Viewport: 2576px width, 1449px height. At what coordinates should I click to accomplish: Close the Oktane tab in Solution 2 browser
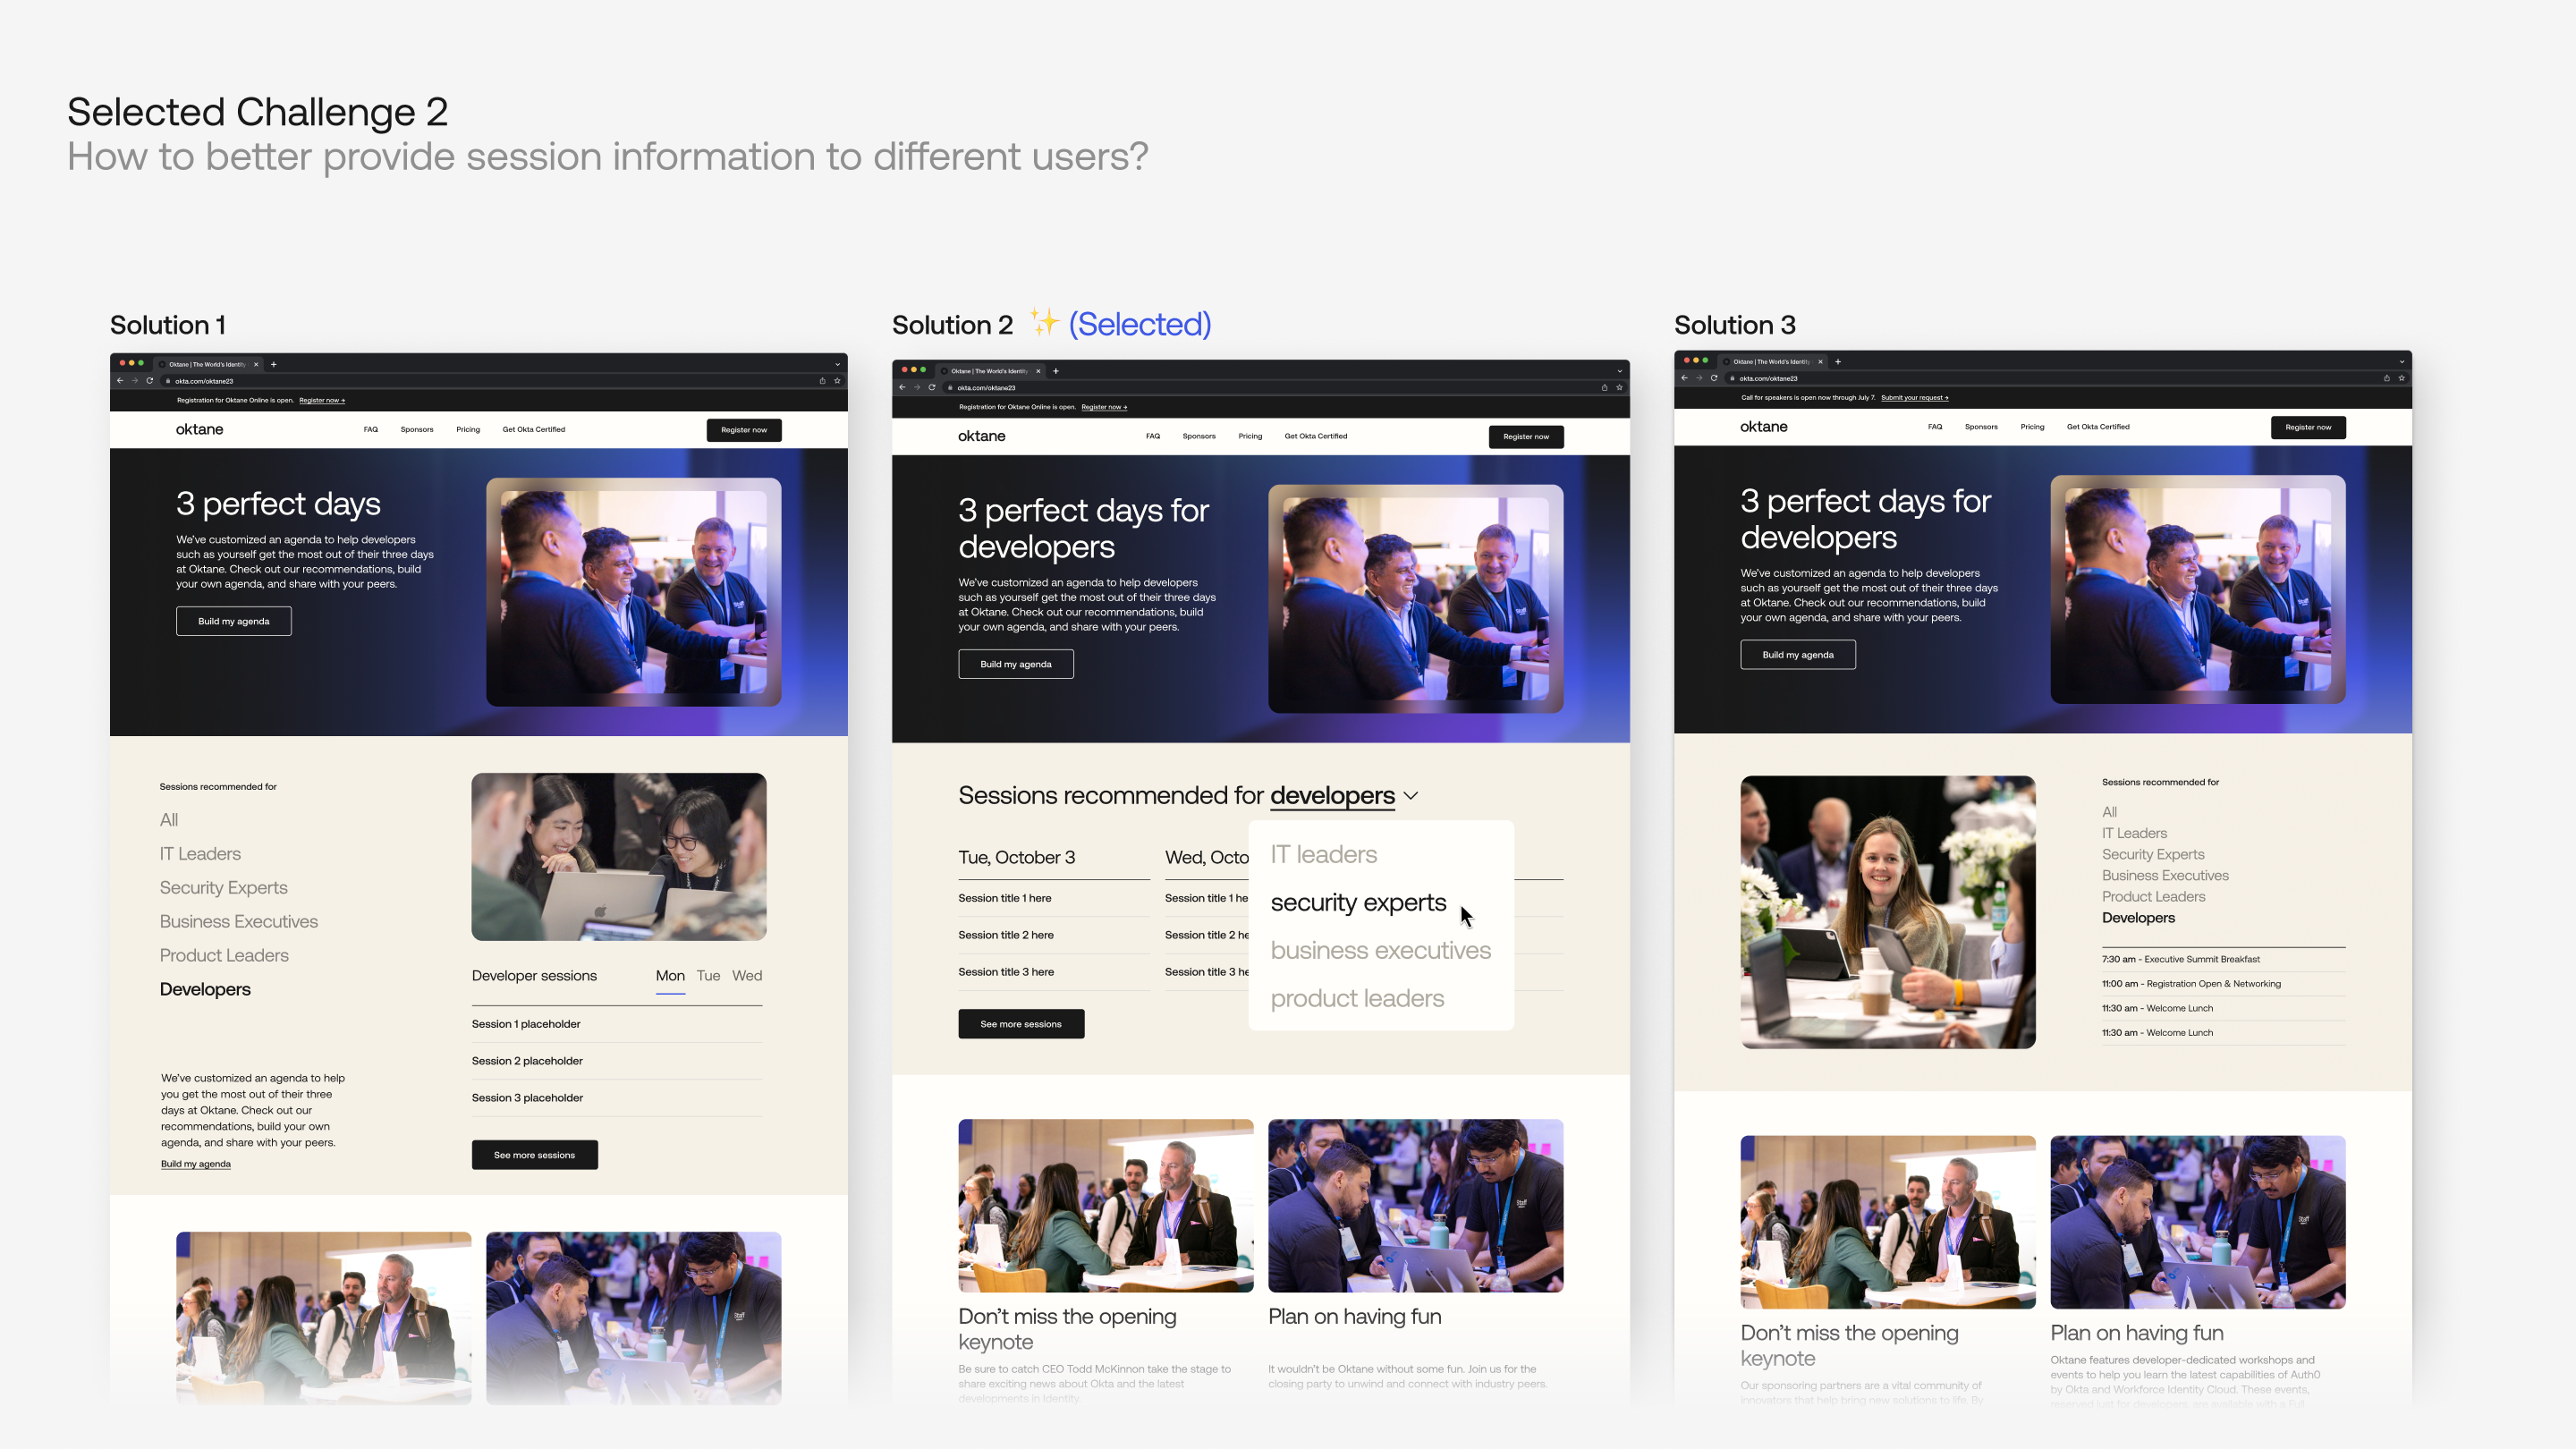pos(1038,371)
